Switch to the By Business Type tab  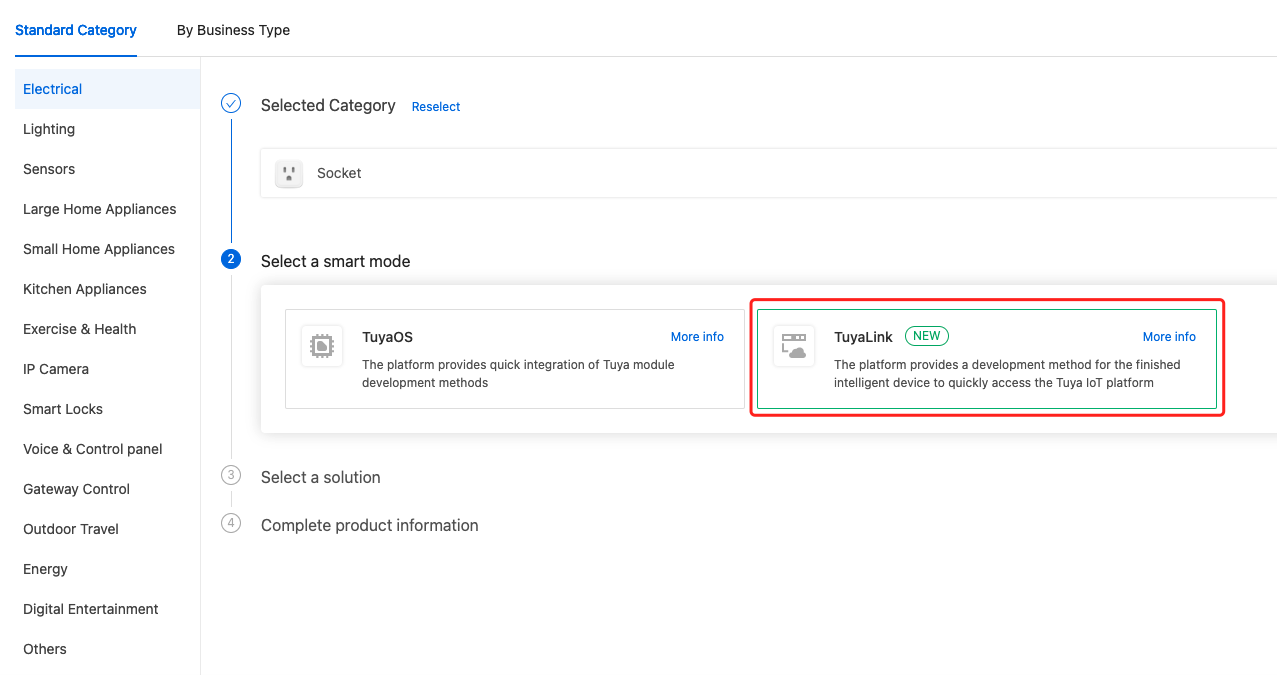(x=233, y=30)
